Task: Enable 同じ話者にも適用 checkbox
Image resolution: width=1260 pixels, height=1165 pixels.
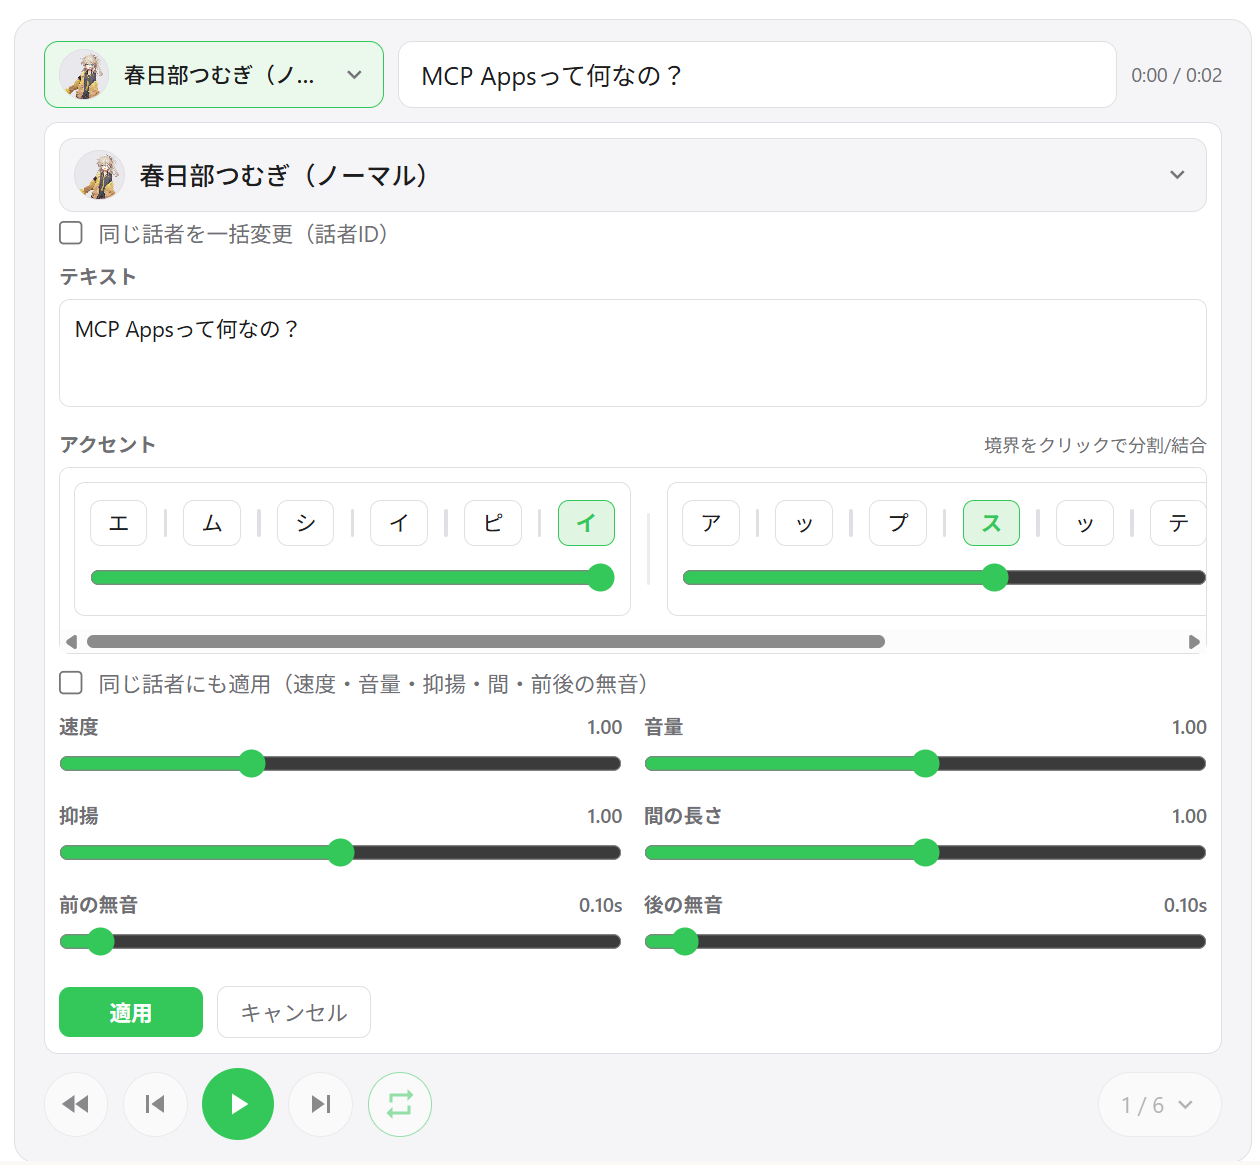Action: click(x=71, y=683)
